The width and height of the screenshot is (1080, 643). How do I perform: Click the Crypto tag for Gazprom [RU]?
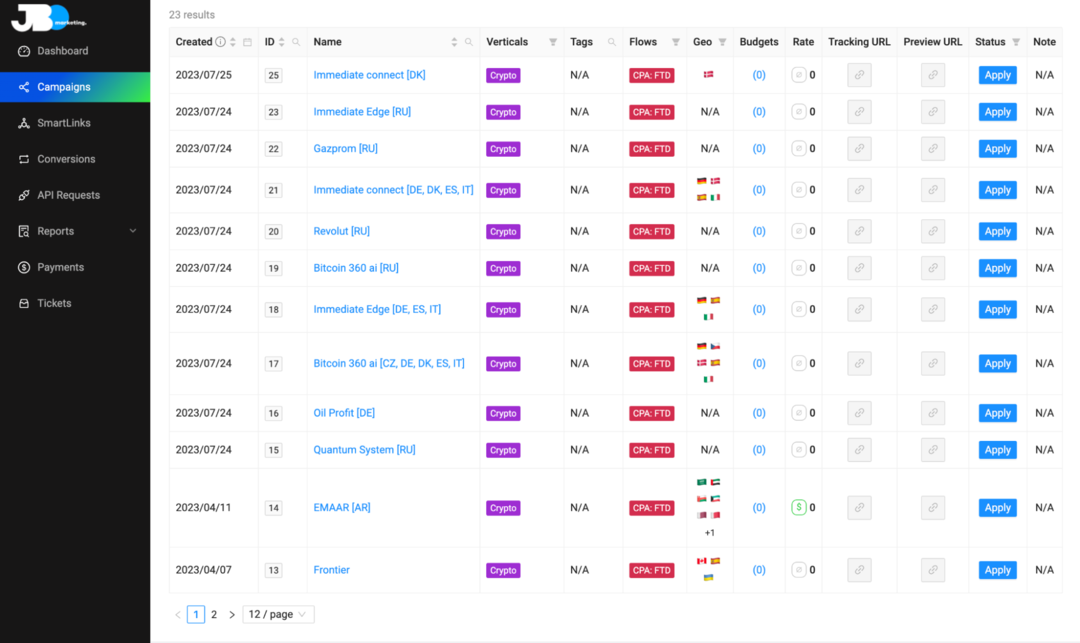[x=503, y=149]
